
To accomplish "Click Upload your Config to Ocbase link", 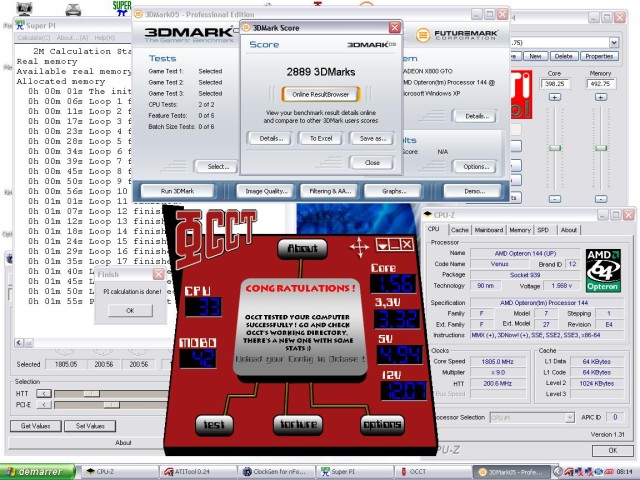I will point(300,359).
